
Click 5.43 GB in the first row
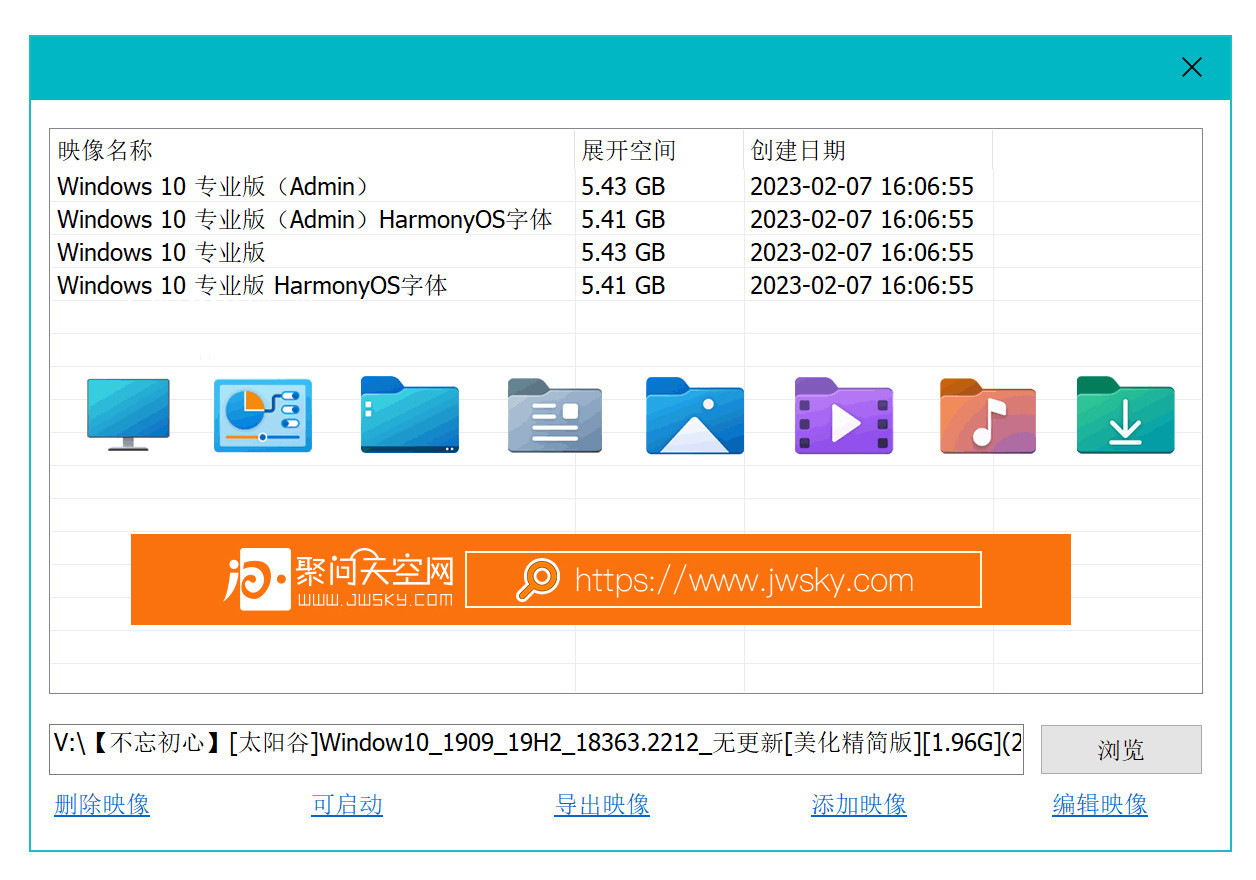[623, 187]
